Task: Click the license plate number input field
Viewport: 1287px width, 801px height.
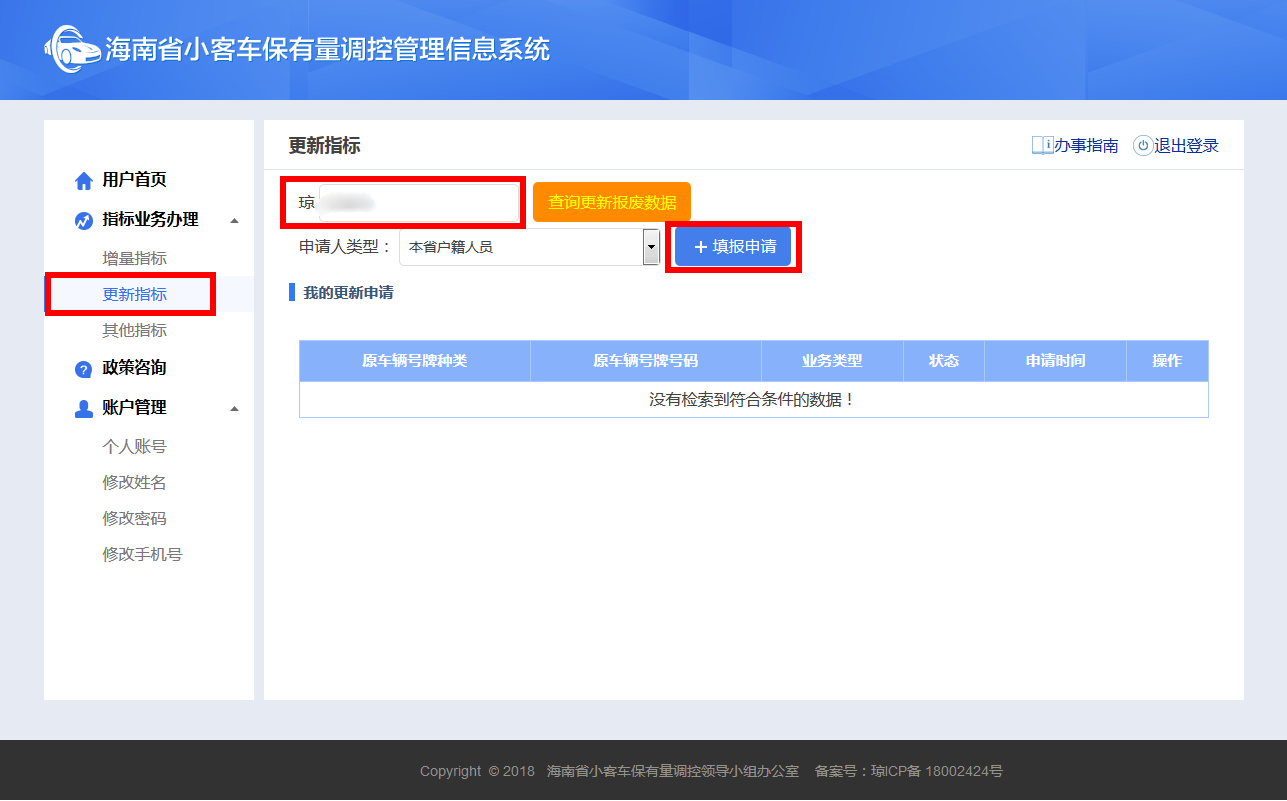Action: [x=418, y=203]
